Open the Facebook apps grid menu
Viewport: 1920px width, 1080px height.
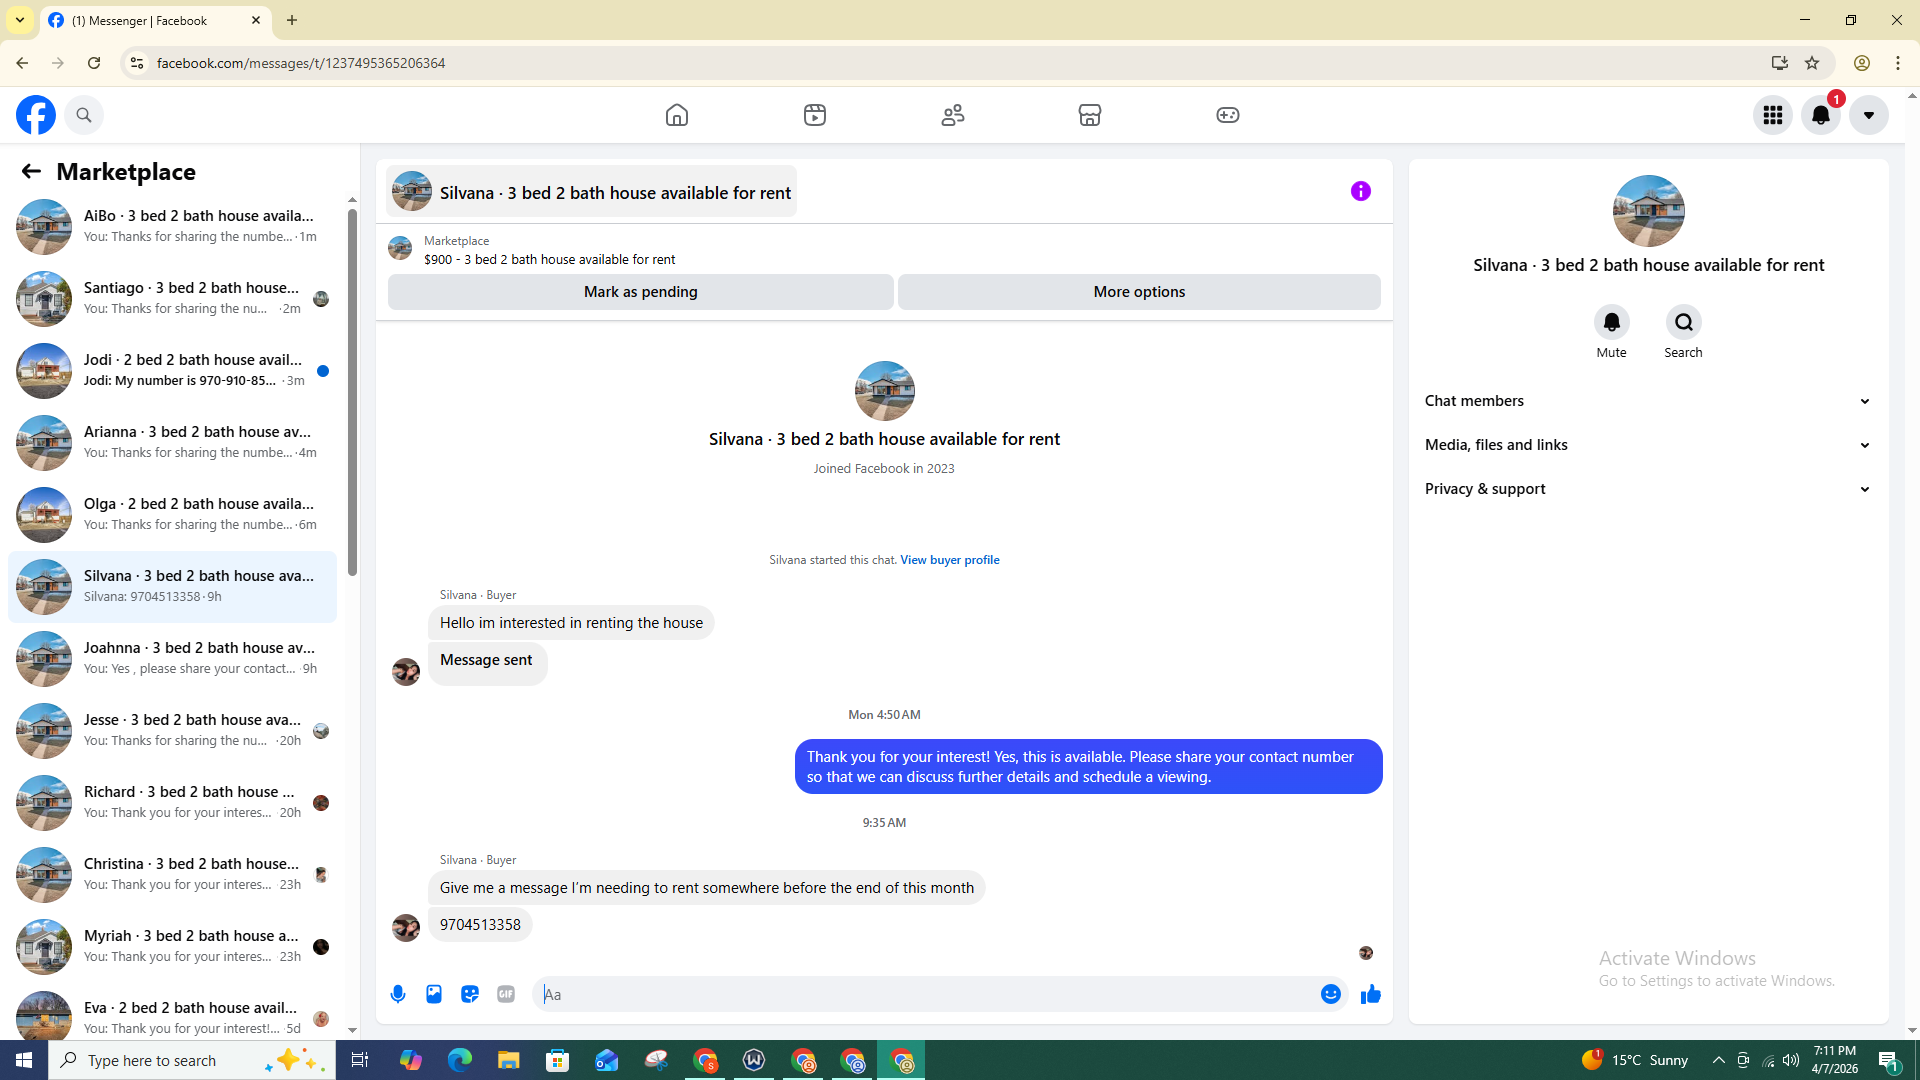[x=1772, y=115]
